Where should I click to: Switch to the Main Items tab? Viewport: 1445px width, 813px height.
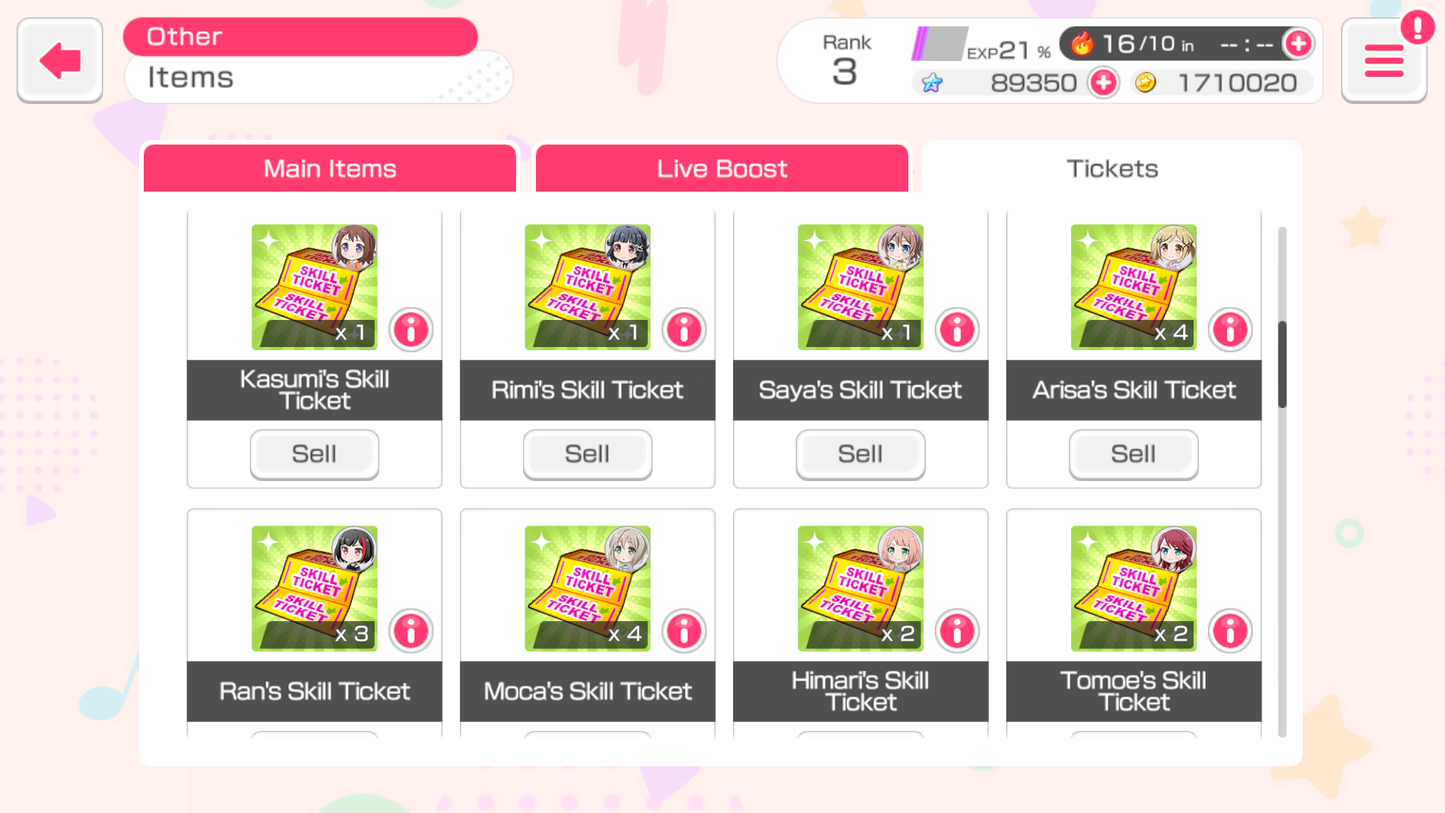pyautogui.click(x=329, y=167)
